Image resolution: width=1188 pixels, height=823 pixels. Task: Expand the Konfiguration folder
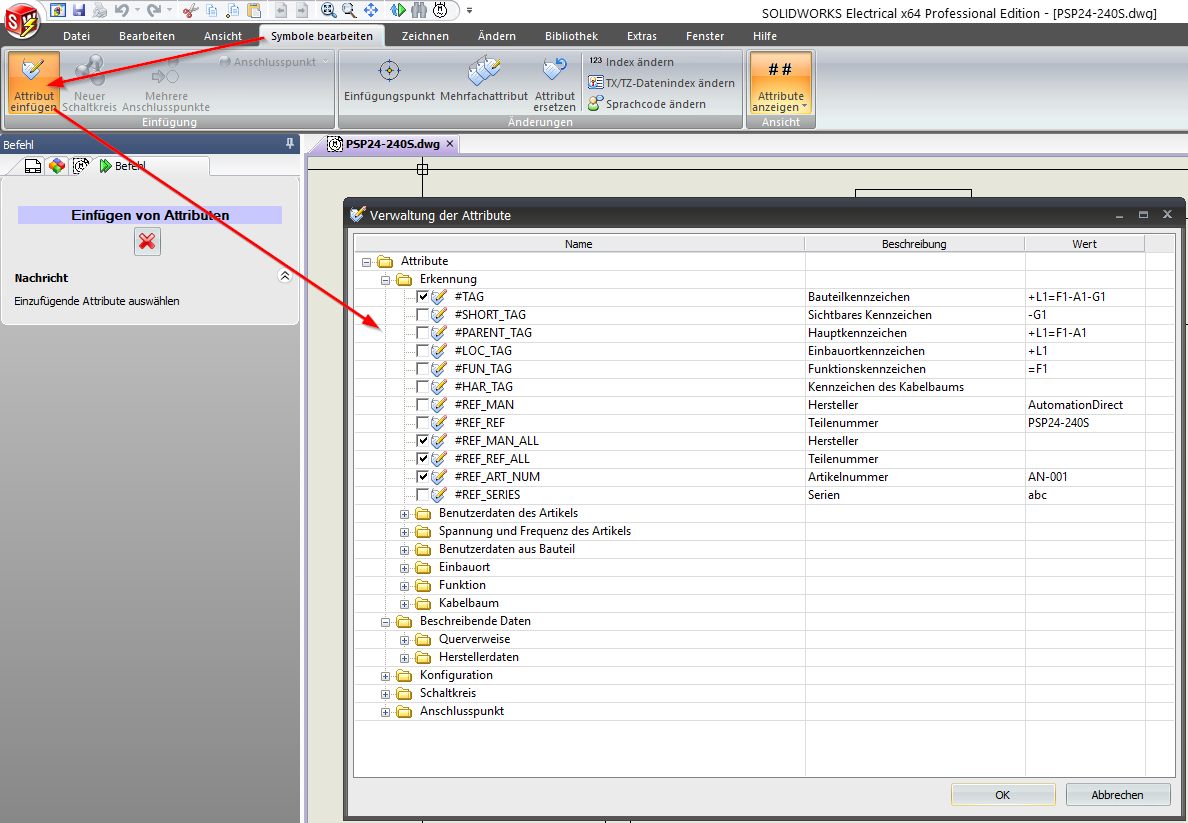[386, 676]
